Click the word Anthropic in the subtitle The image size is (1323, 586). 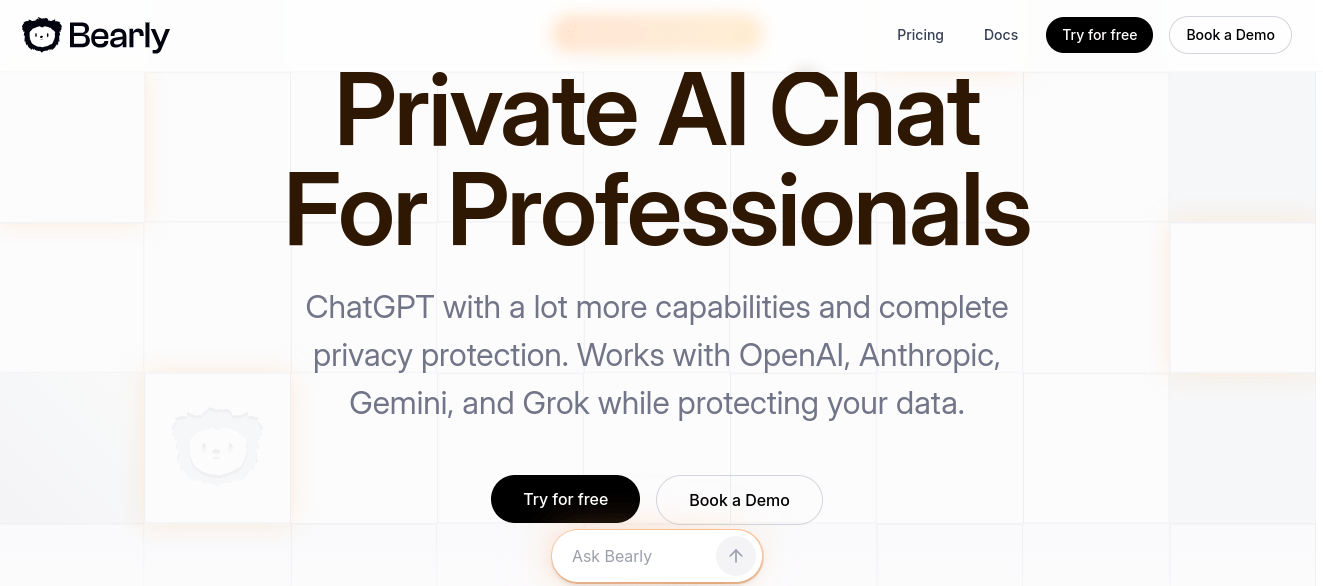929,355
